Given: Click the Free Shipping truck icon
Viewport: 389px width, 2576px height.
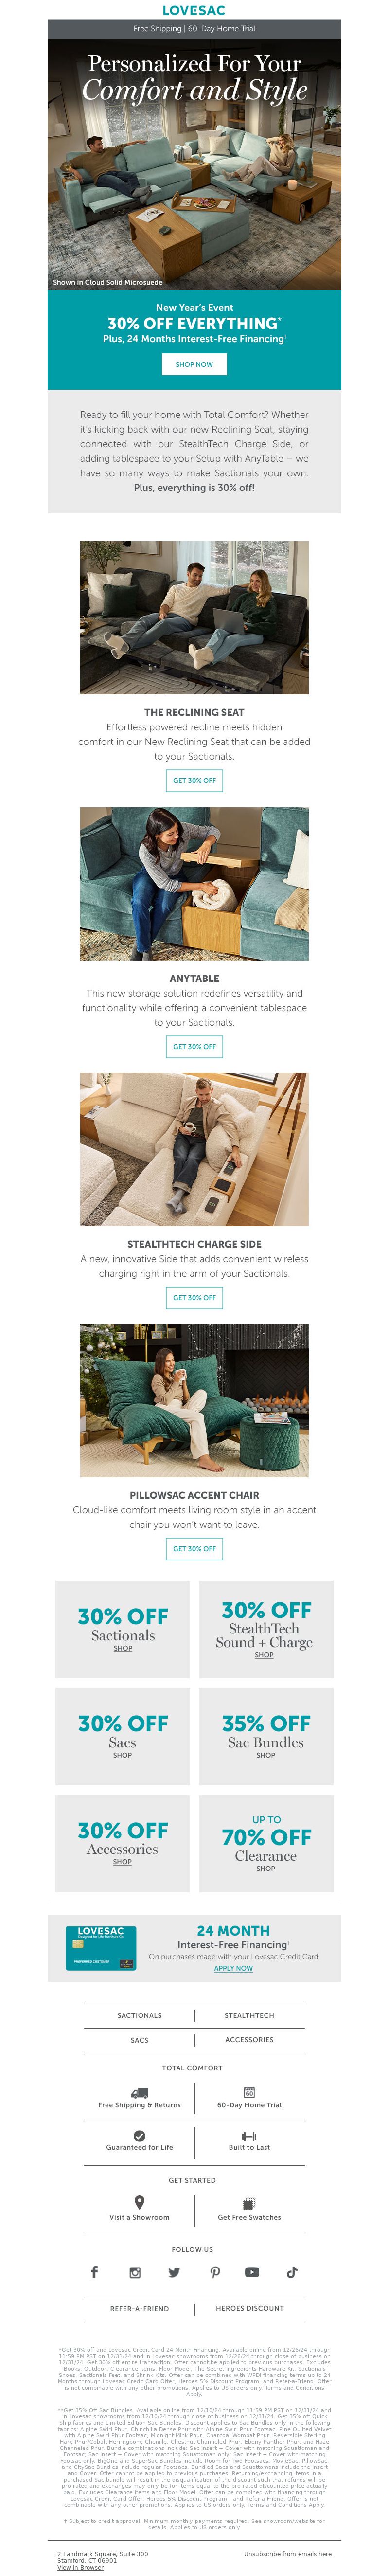Looking at the screenshot, I should pyautogui.click(x=139, y=2093).
